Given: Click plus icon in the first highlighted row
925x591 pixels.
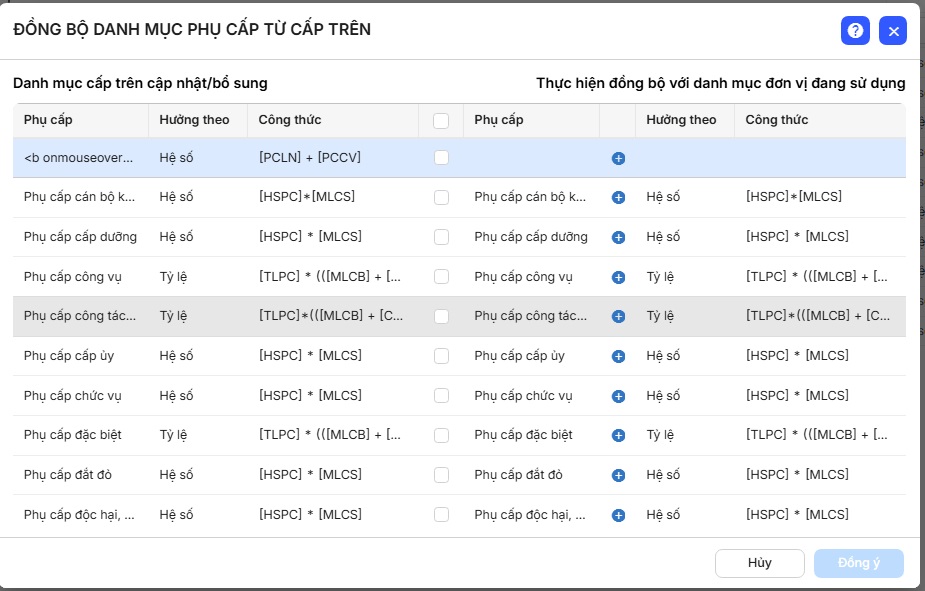Looking at the screenshot, I should (x=618, y=158).
